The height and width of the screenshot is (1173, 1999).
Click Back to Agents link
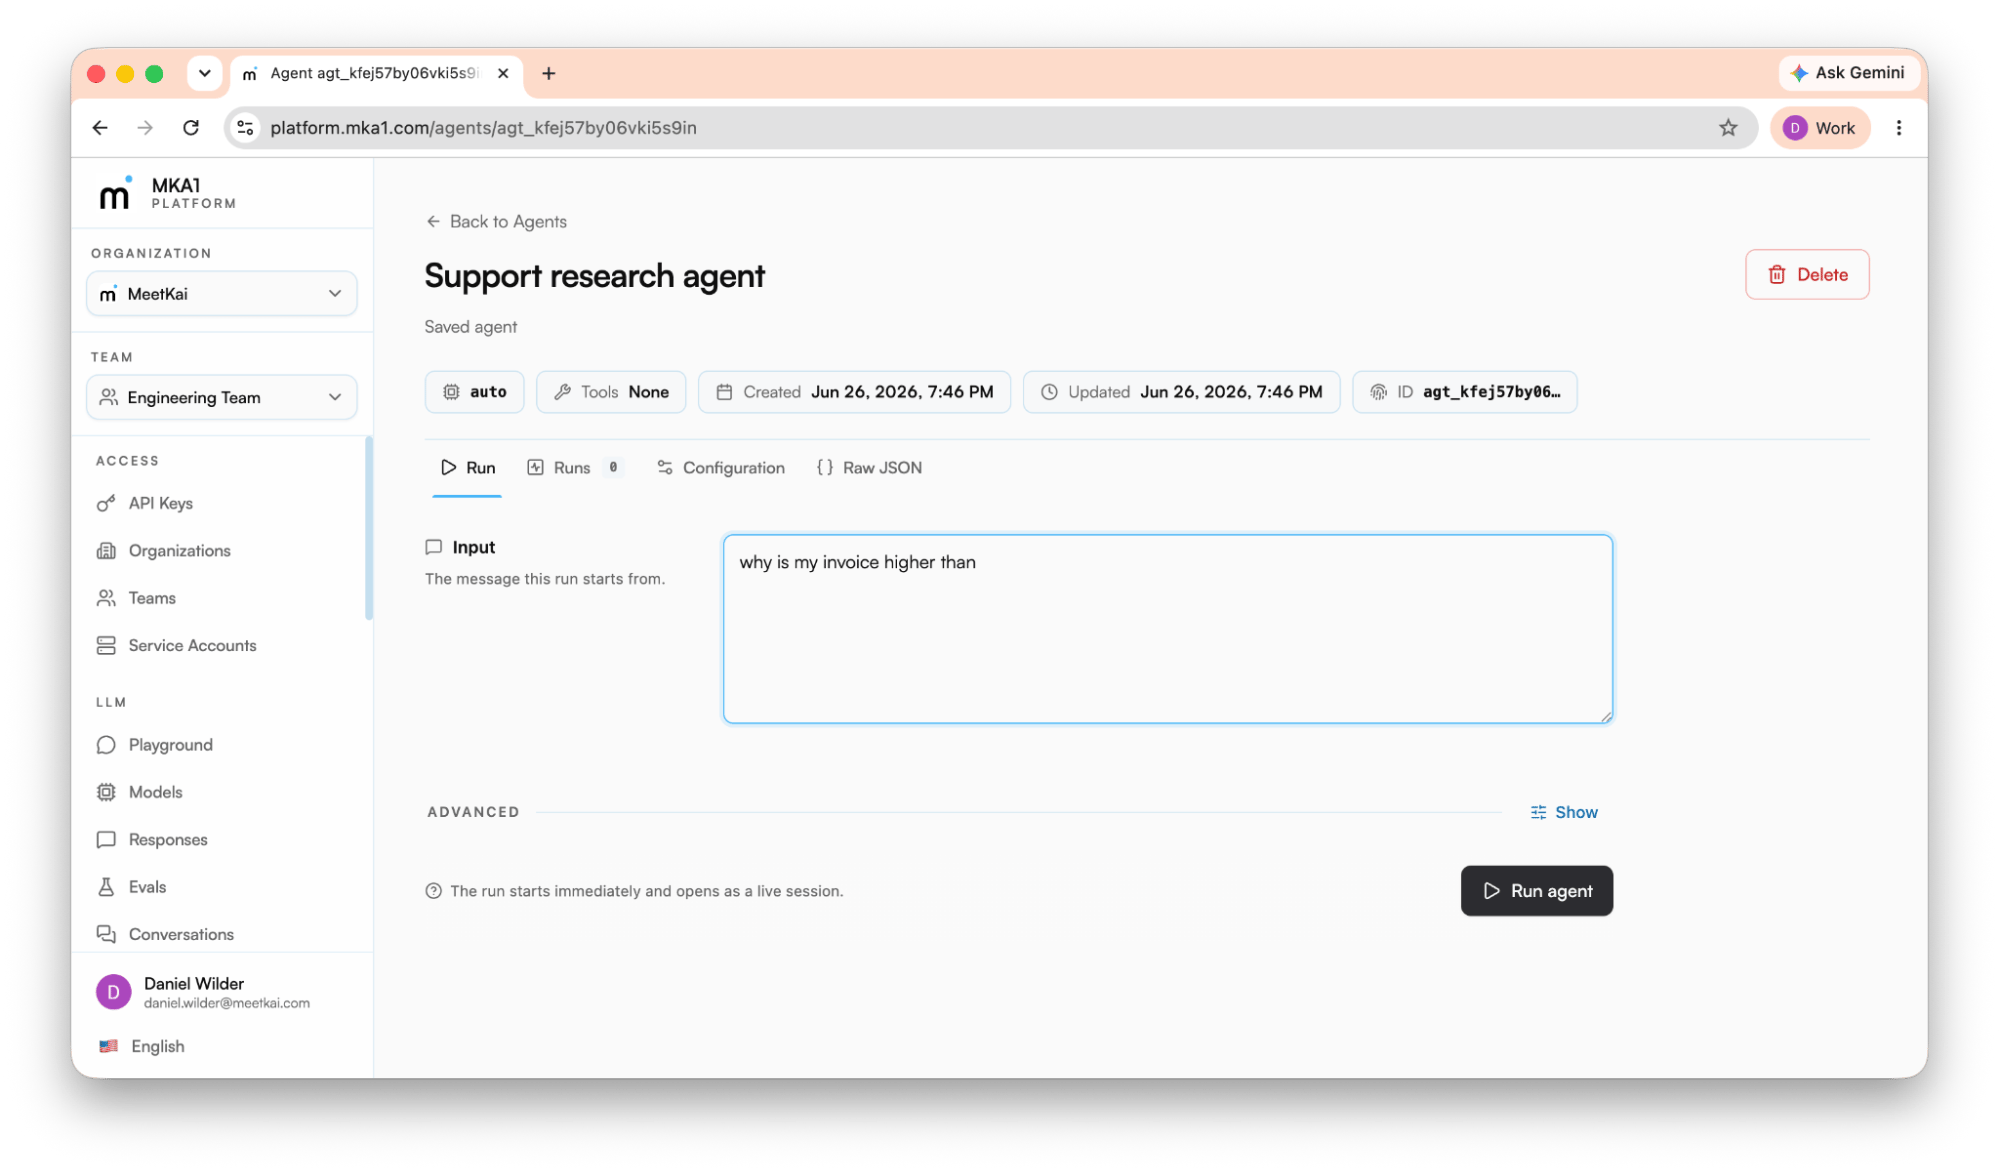[x=496, y=221]
